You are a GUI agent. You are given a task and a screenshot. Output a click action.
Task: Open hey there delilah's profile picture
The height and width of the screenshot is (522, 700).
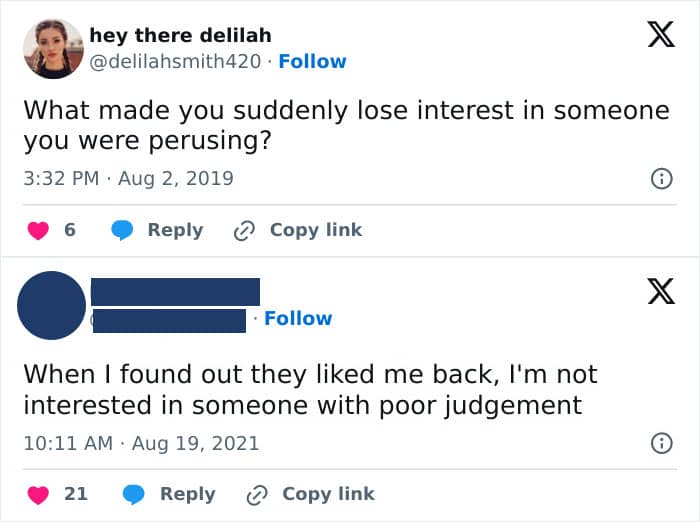(53, 49)
